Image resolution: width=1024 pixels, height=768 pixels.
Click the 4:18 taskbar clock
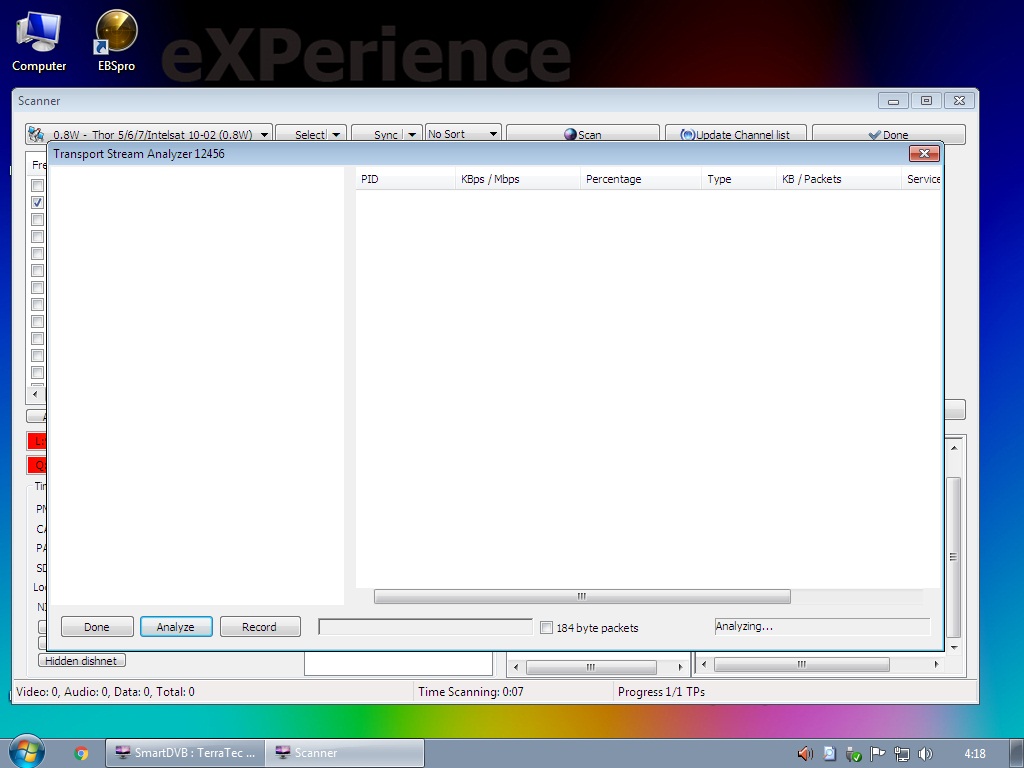coord(975,754)
